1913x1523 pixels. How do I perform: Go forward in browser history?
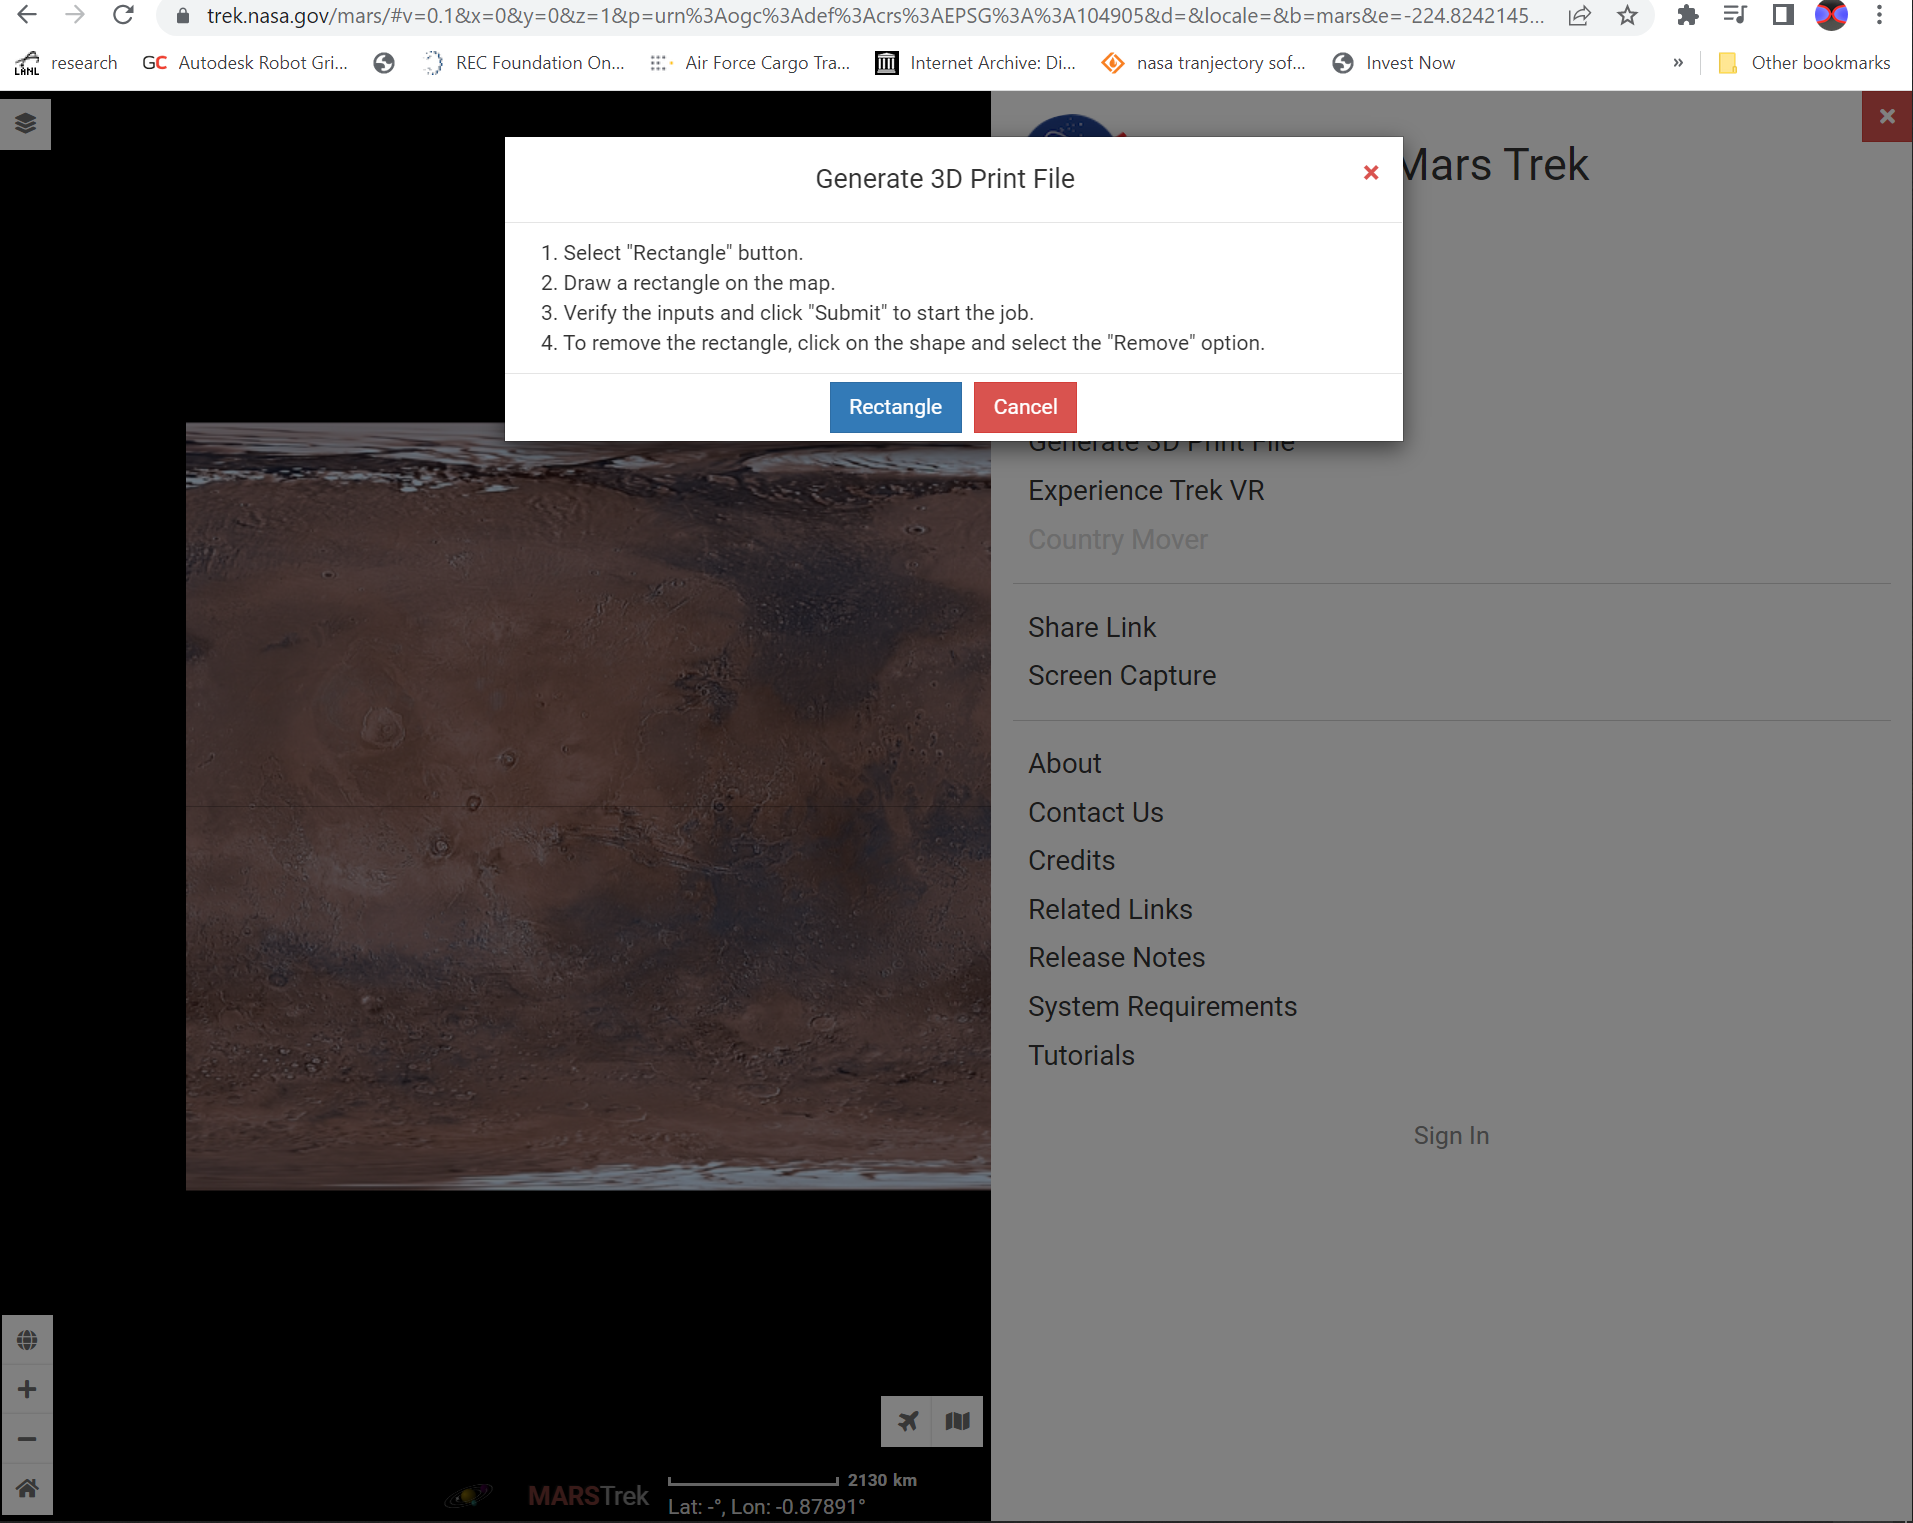[75, 15]
